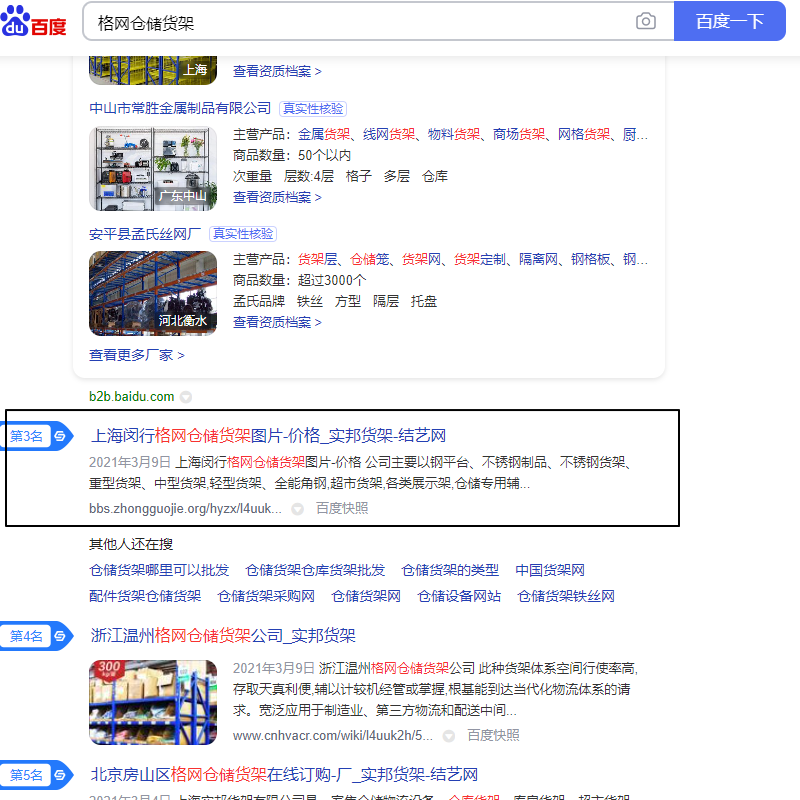Open 中山市常胜金属制品有限公司 company link
800x800 pixels.
[180, 108]
